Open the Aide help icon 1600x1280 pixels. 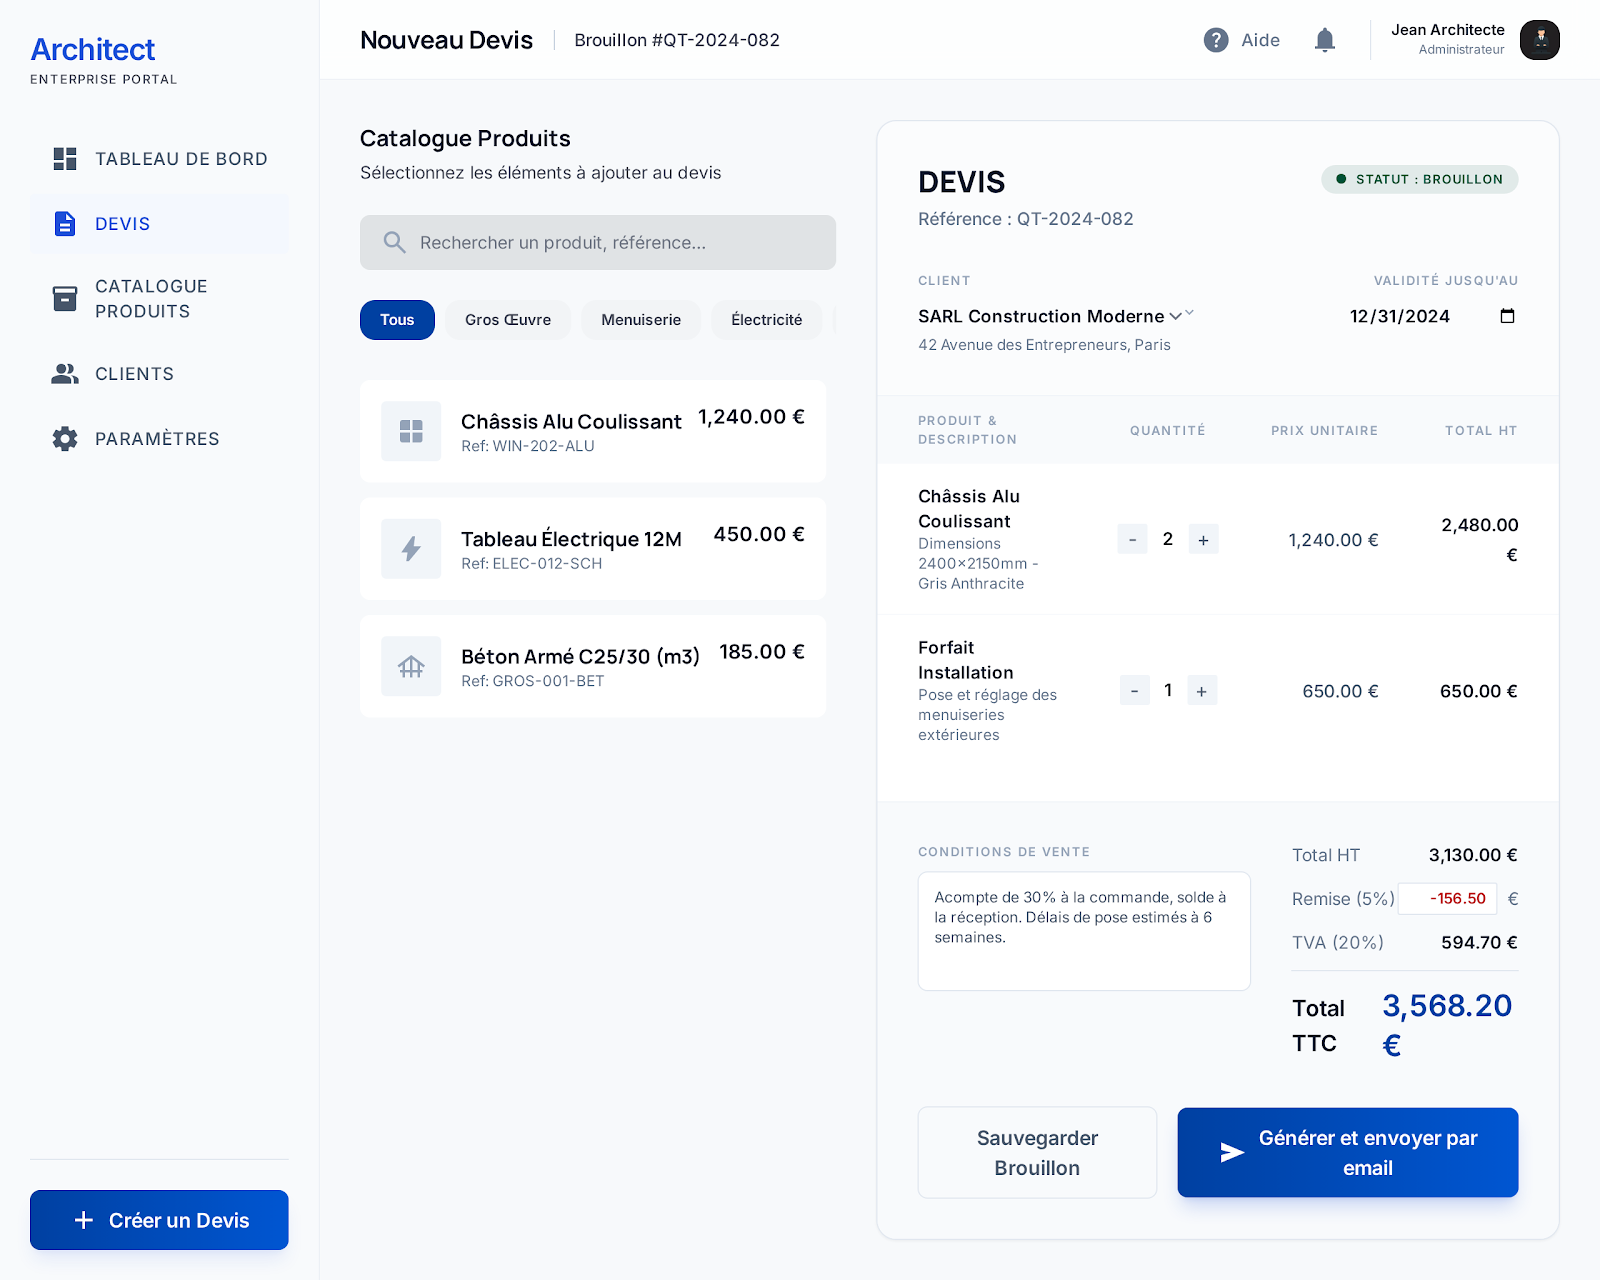pyautogui.click(x=1216, y=40)
